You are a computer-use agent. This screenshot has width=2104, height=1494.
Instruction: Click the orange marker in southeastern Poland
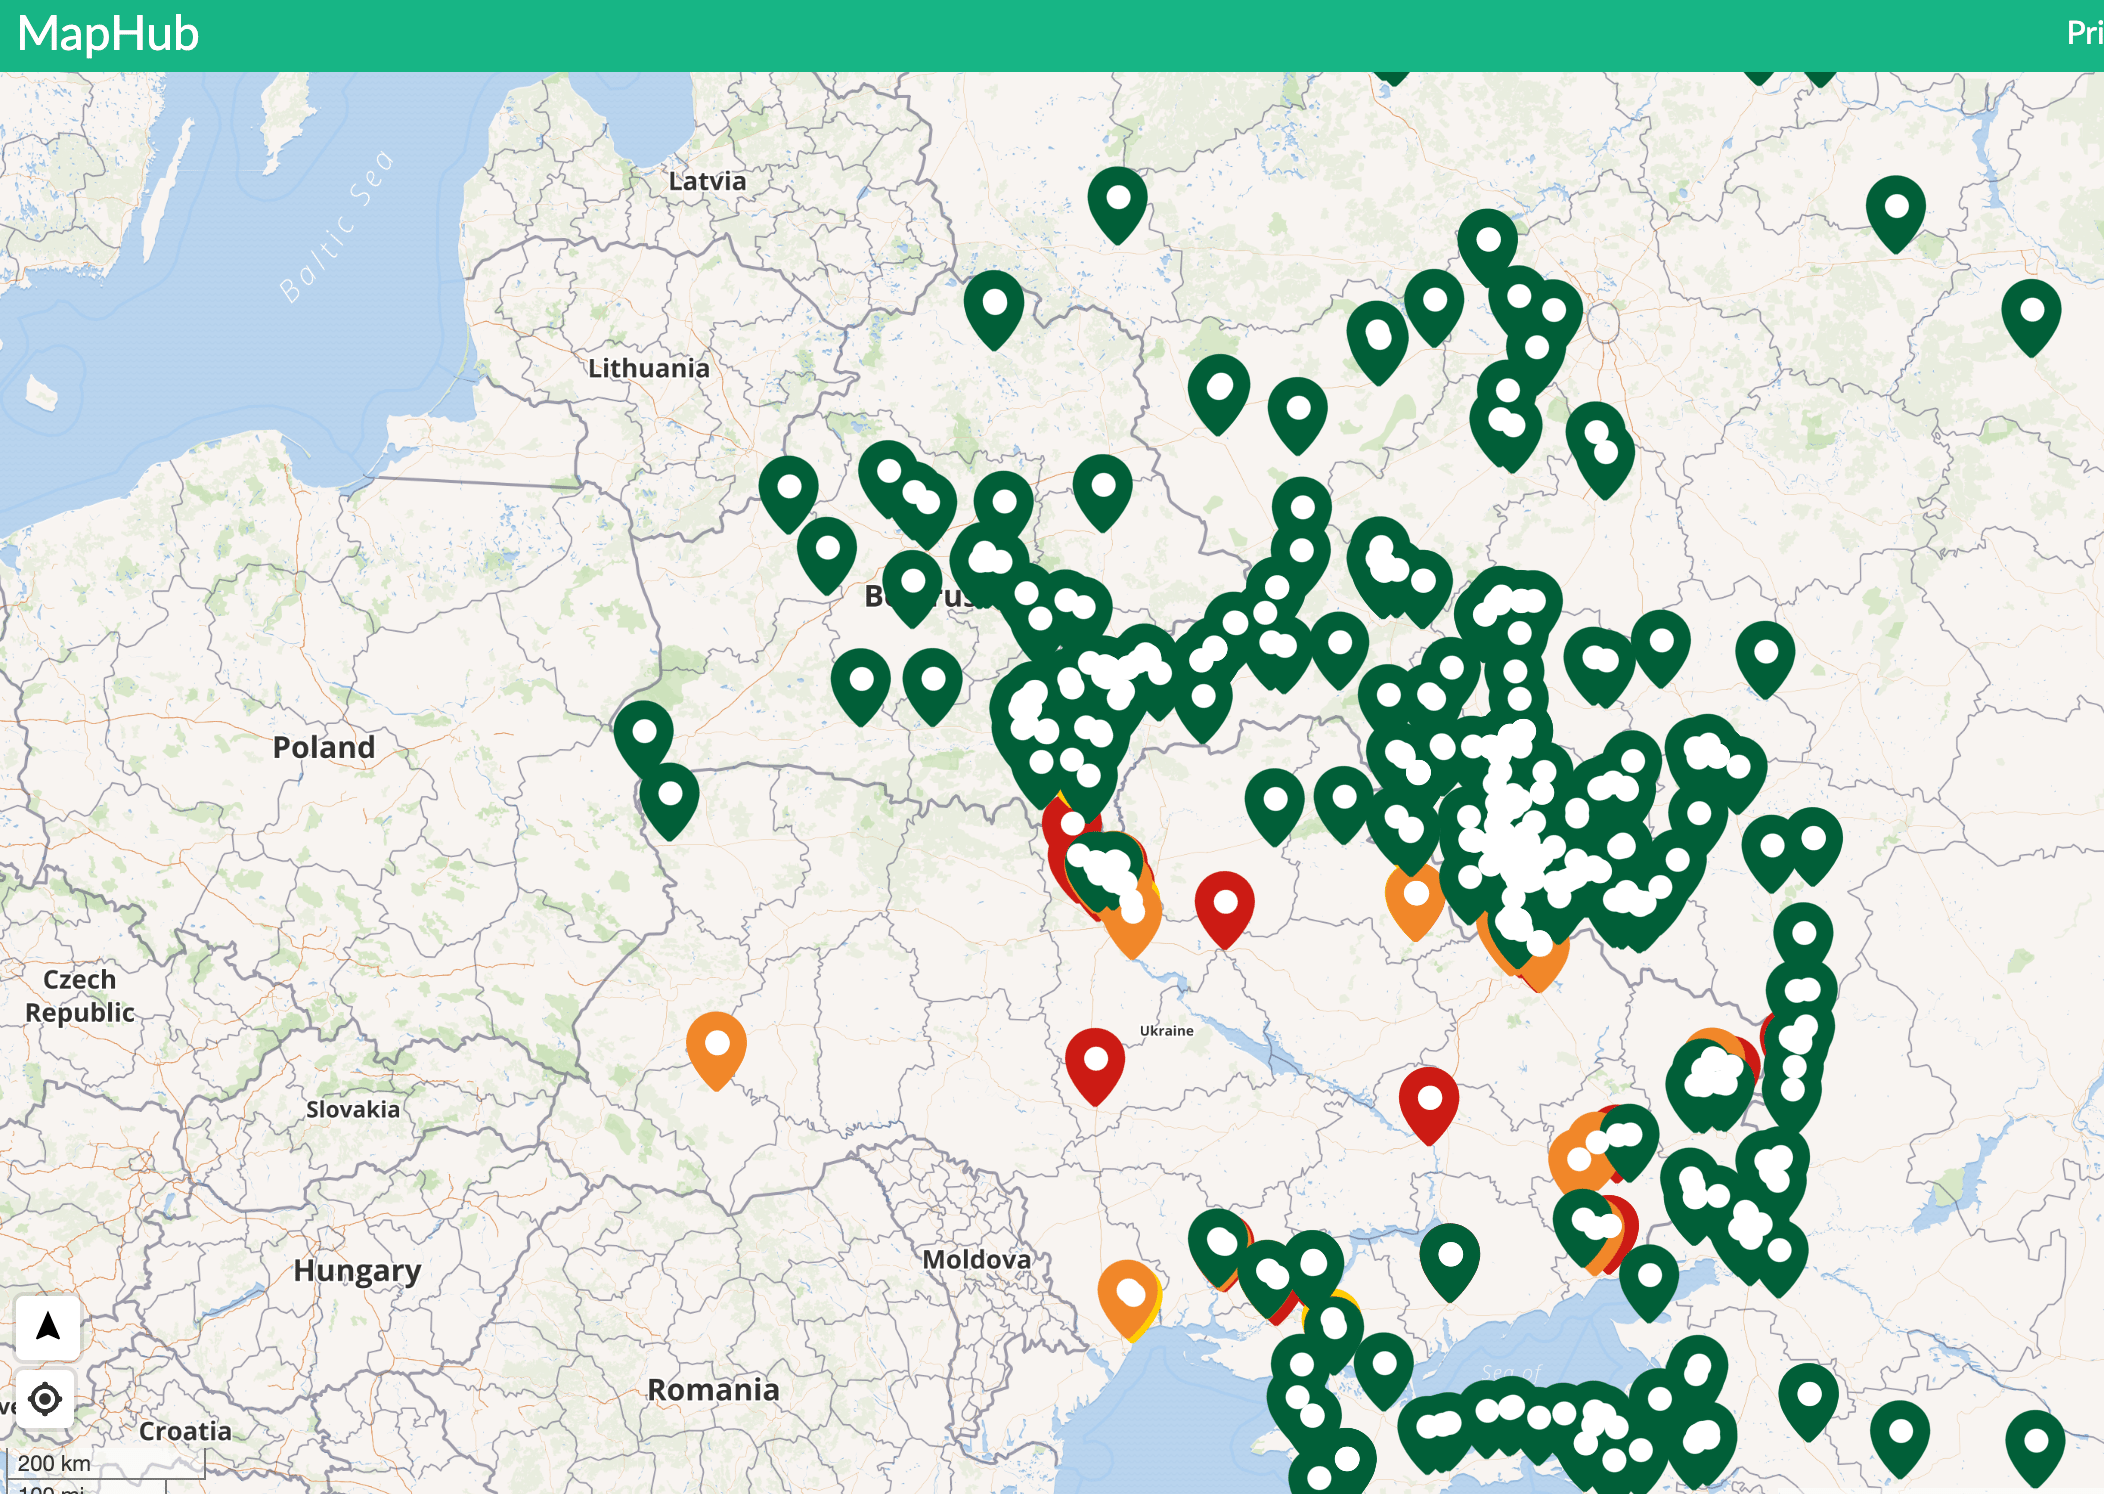click(x=716, y=1046)
